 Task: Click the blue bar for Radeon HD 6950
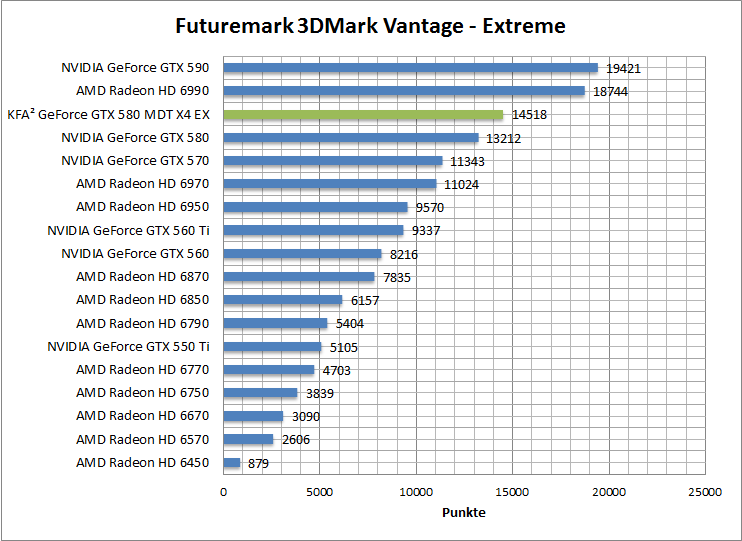click(315, 206)
